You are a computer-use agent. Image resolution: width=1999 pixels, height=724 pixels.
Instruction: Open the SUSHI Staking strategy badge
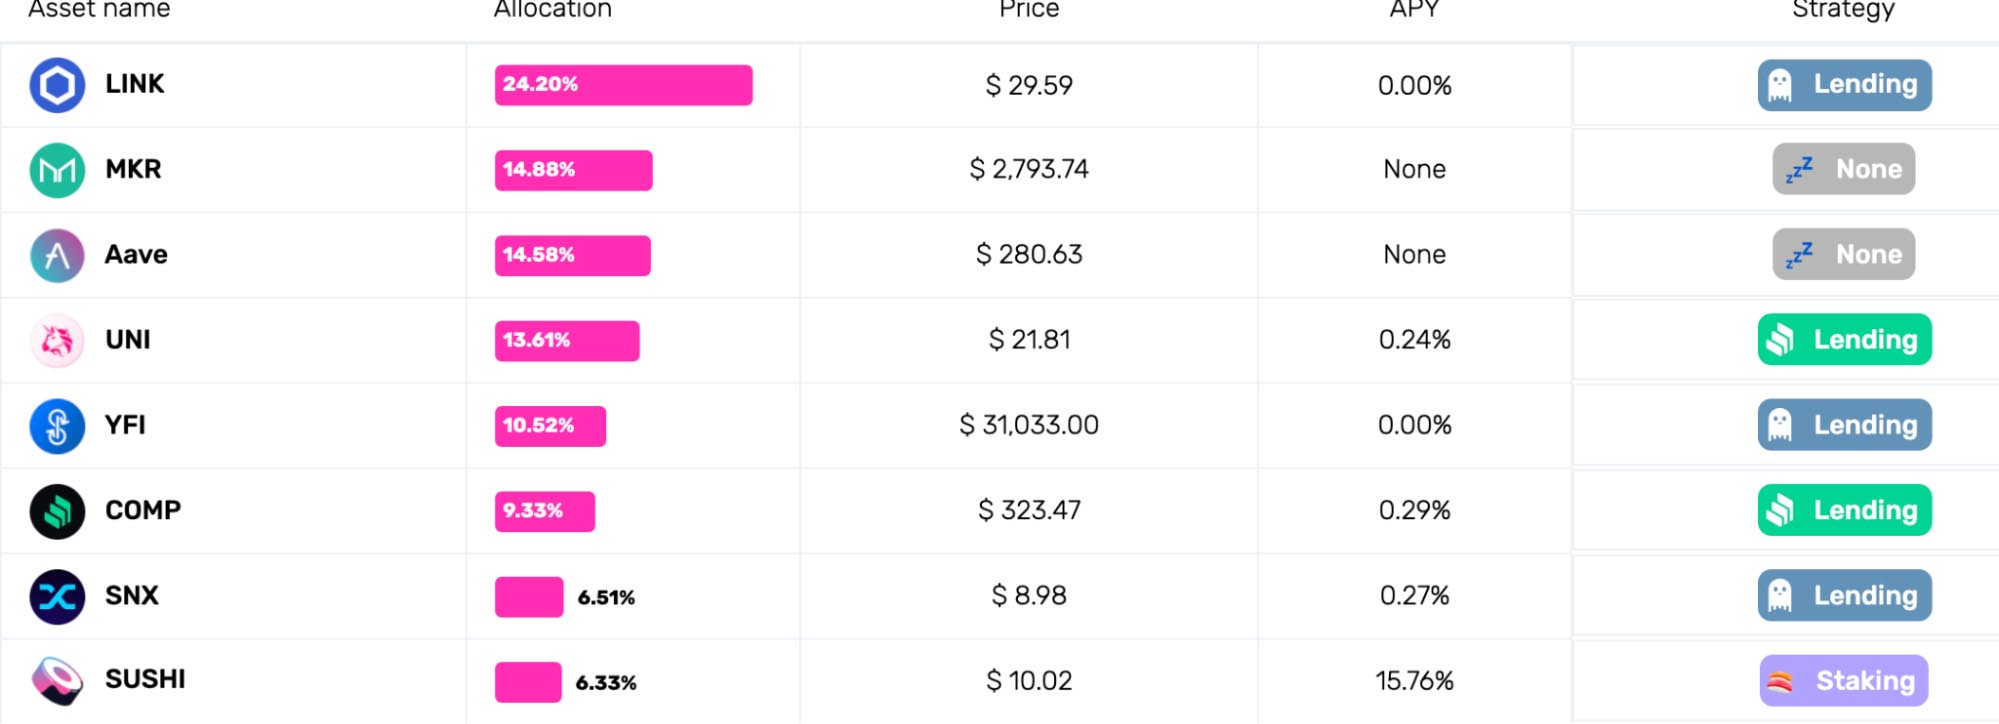tap(1843, 681)
